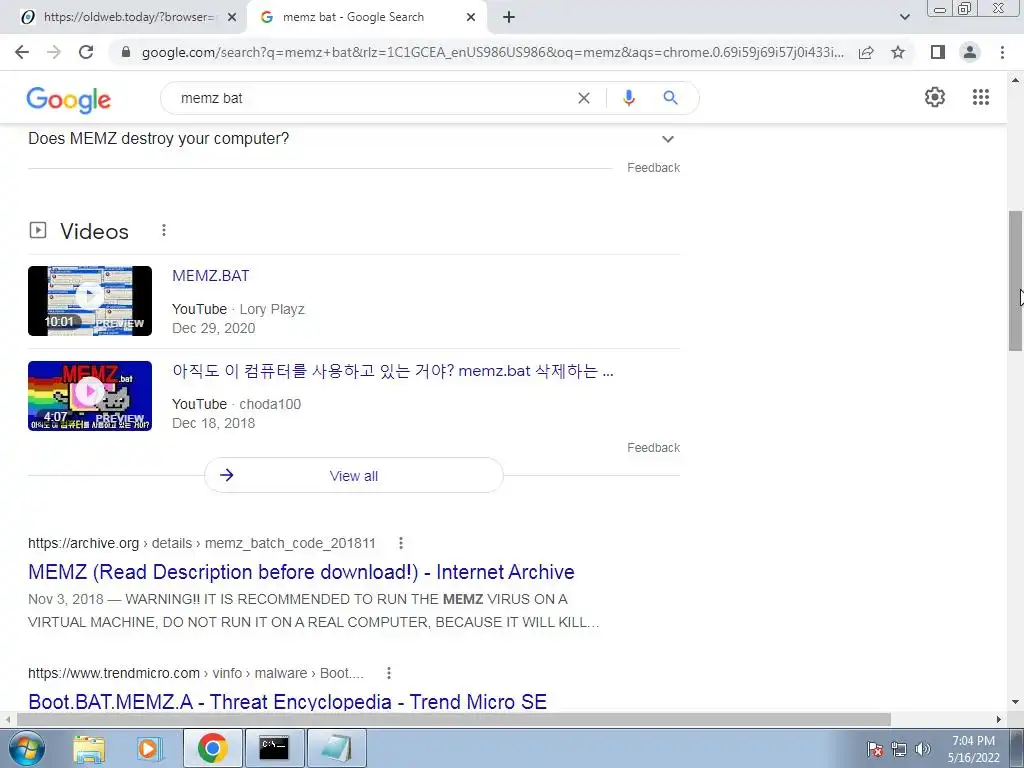
Task: Click the share page icon in address bar
Action: (x=866, y=52)
